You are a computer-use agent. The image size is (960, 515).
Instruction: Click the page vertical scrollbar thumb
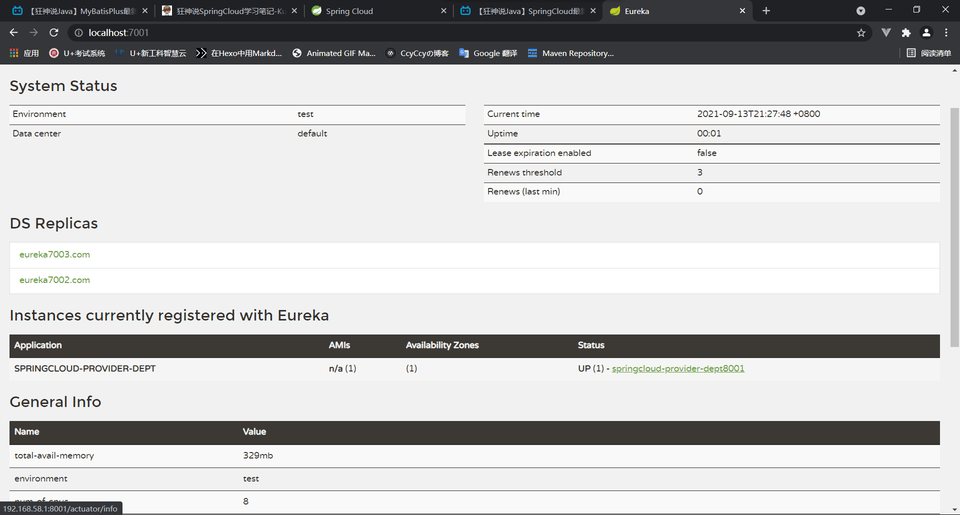click(954, 227)
